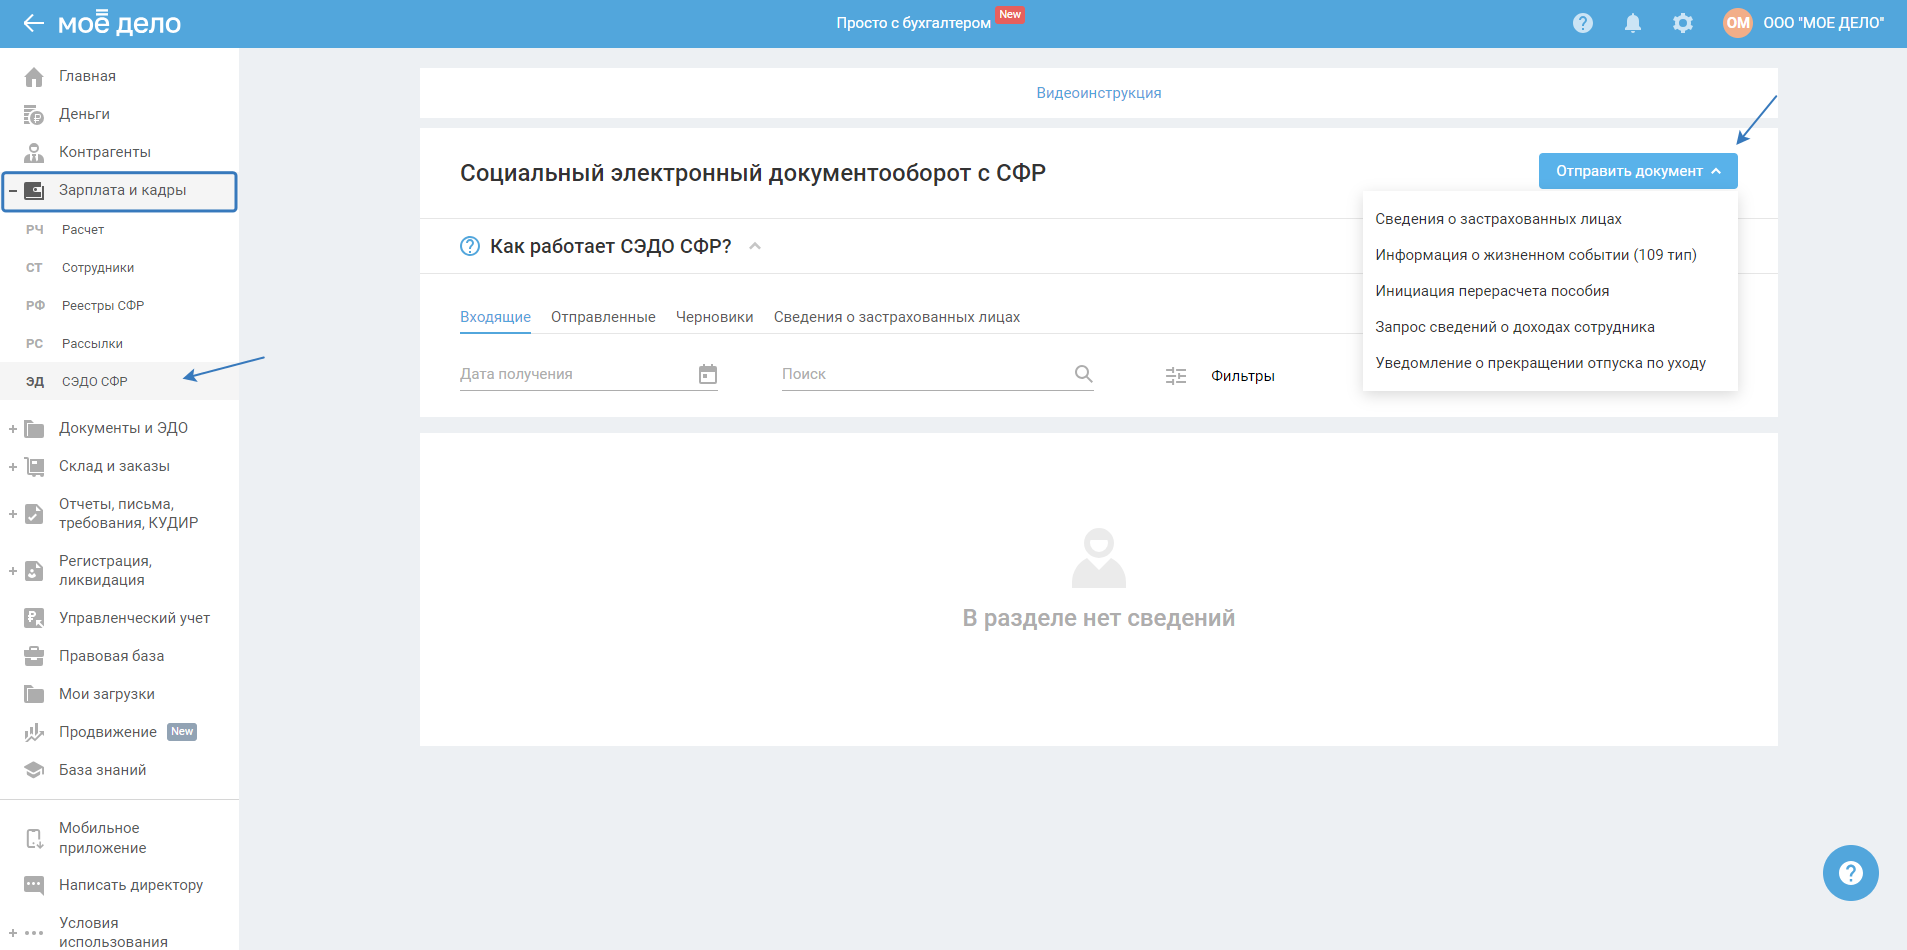Screen dimensions: 1907x950
Task: Collapse the Как работает СЭДО СФР block
Action: [755, 246]
